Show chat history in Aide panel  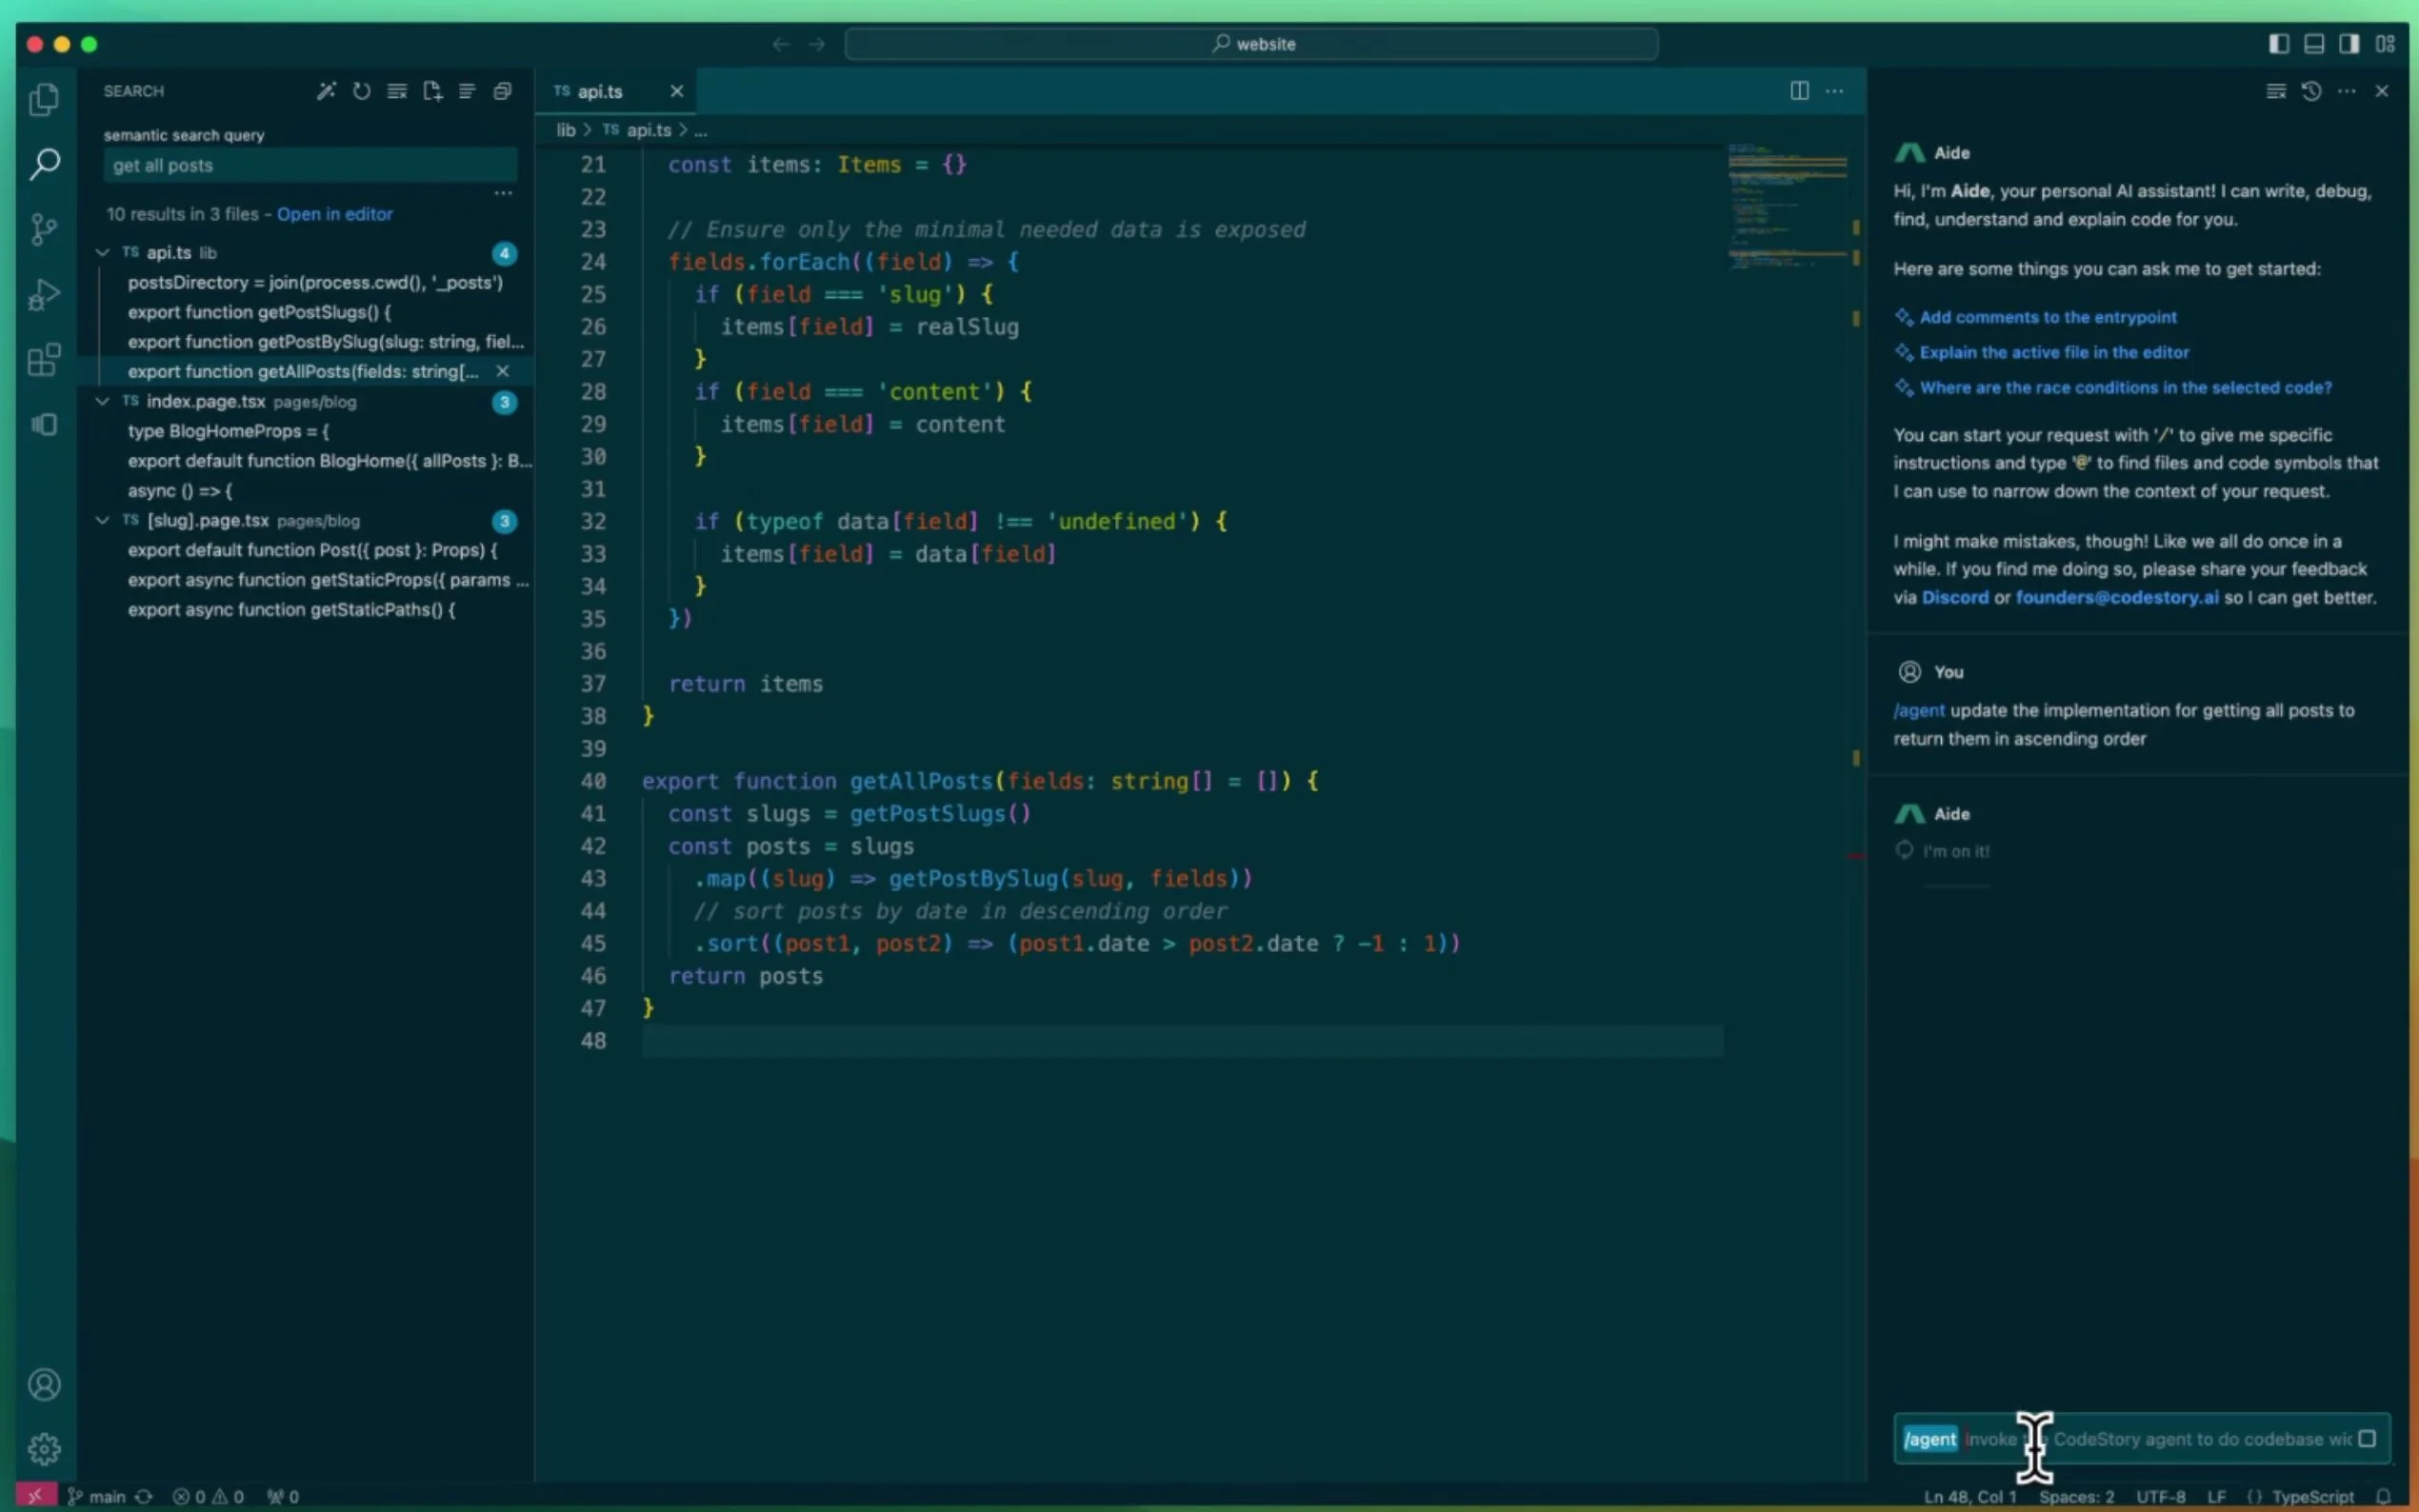(2311, 91)
